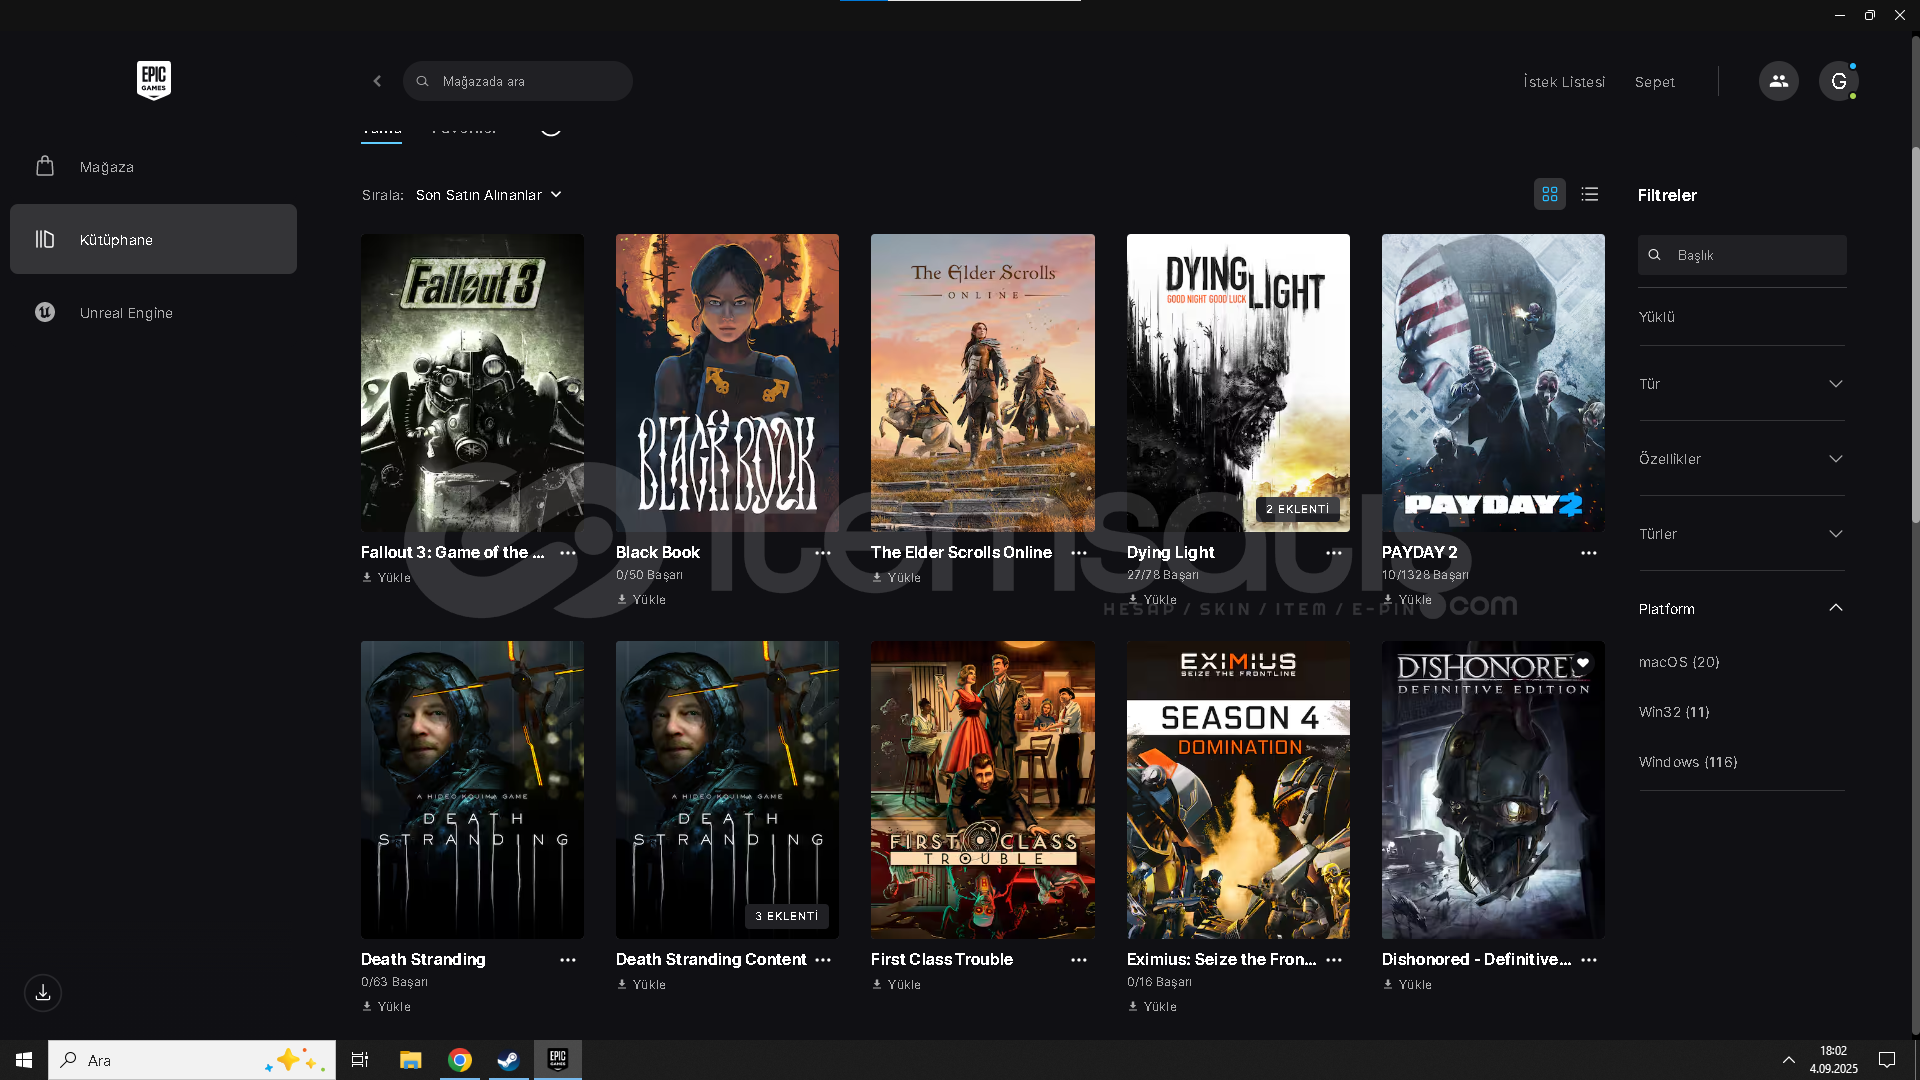Click Yükle under Black Book
Image resolution: width=1920 pixels, height=1080 pixels.
tap(641, 600)
